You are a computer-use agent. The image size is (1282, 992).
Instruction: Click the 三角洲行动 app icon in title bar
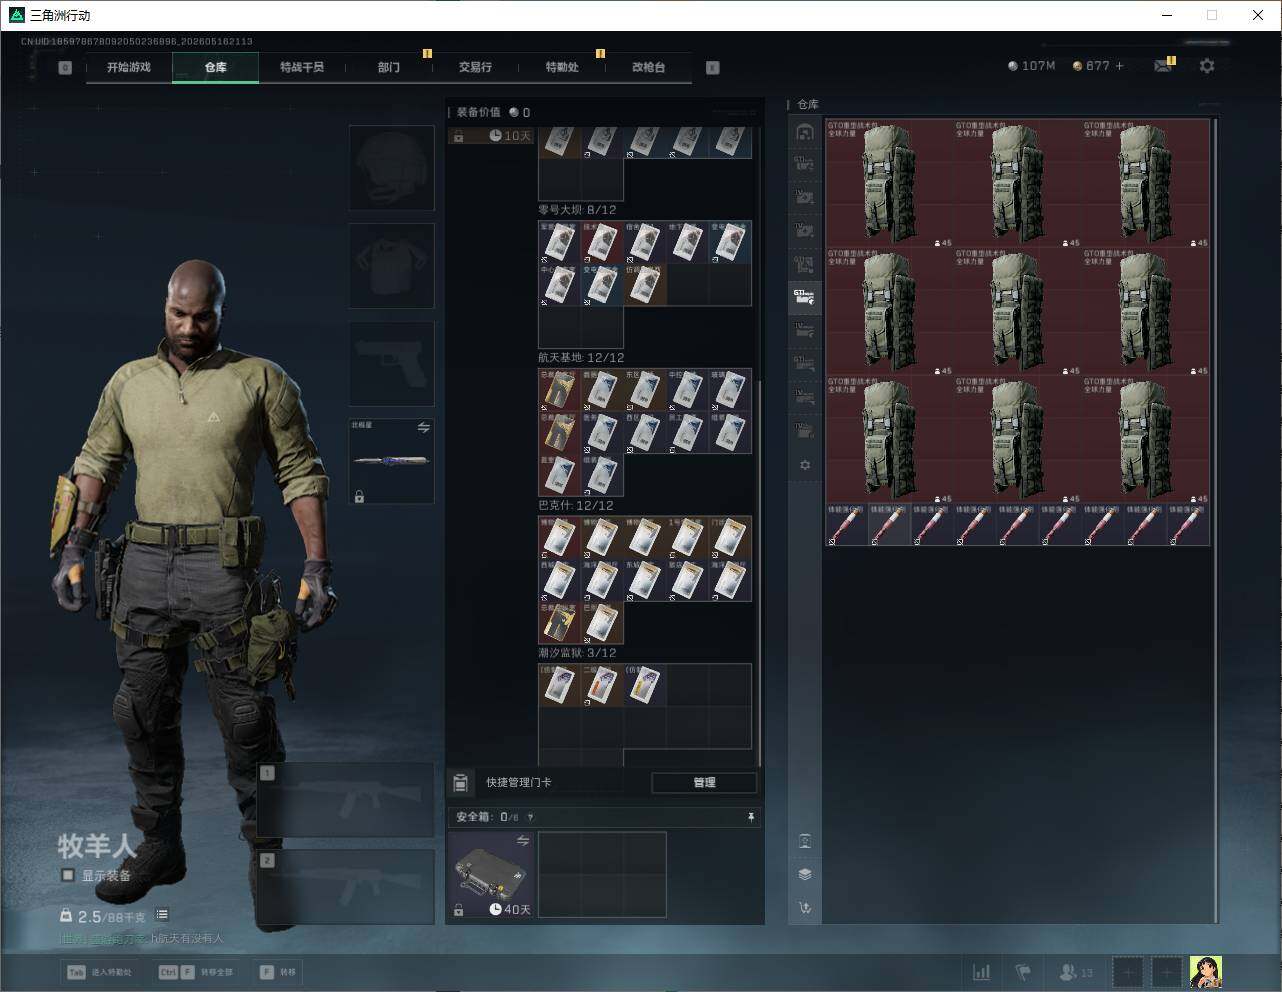click(17, 15)
